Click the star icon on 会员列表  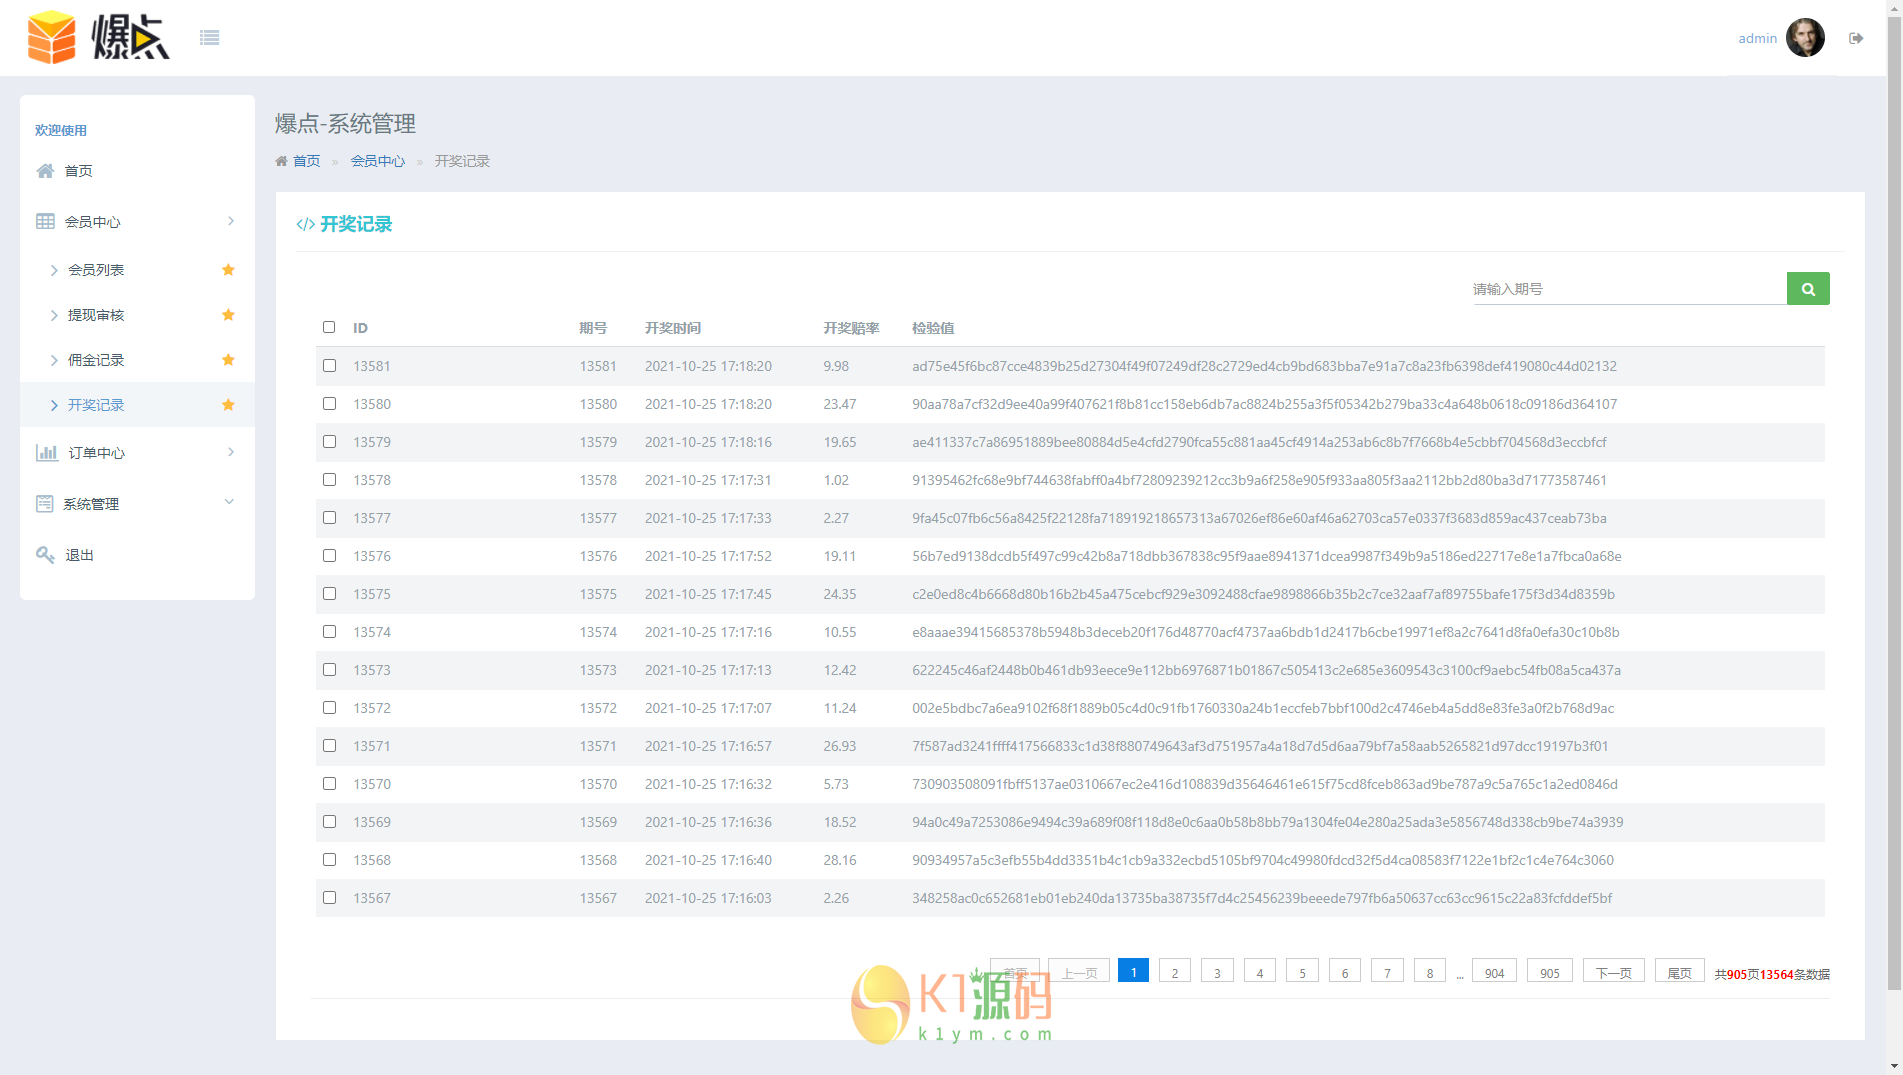tap(228, 270)
